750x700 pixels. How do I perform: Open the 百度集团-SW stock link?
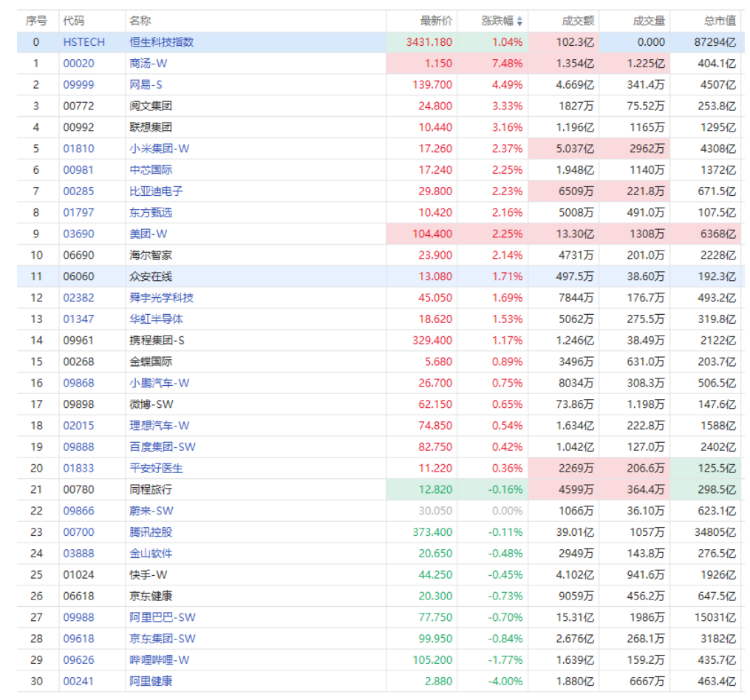[x=163, y=447]
